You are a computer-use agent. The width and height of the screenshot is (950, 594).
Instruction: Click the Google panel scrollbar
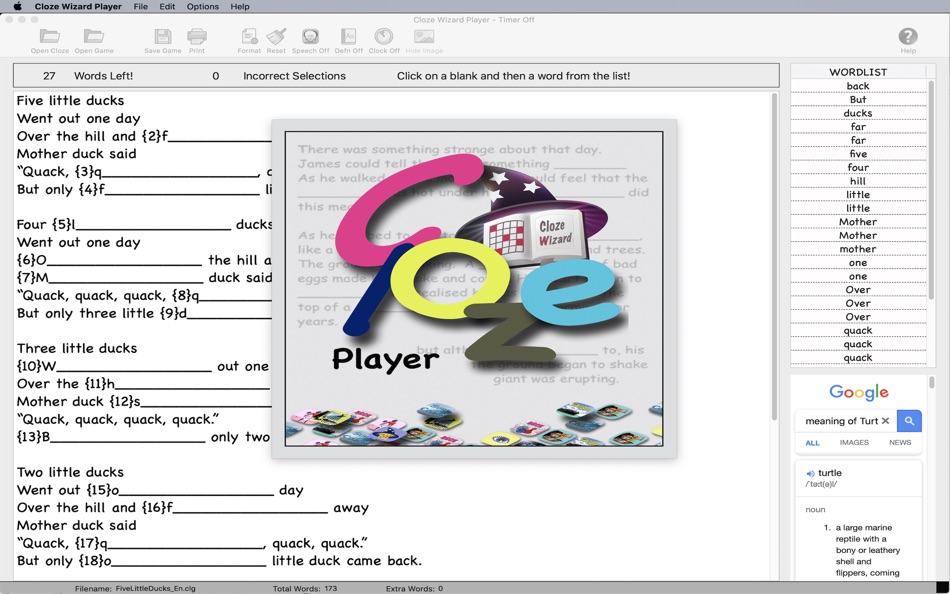[931, 383]
